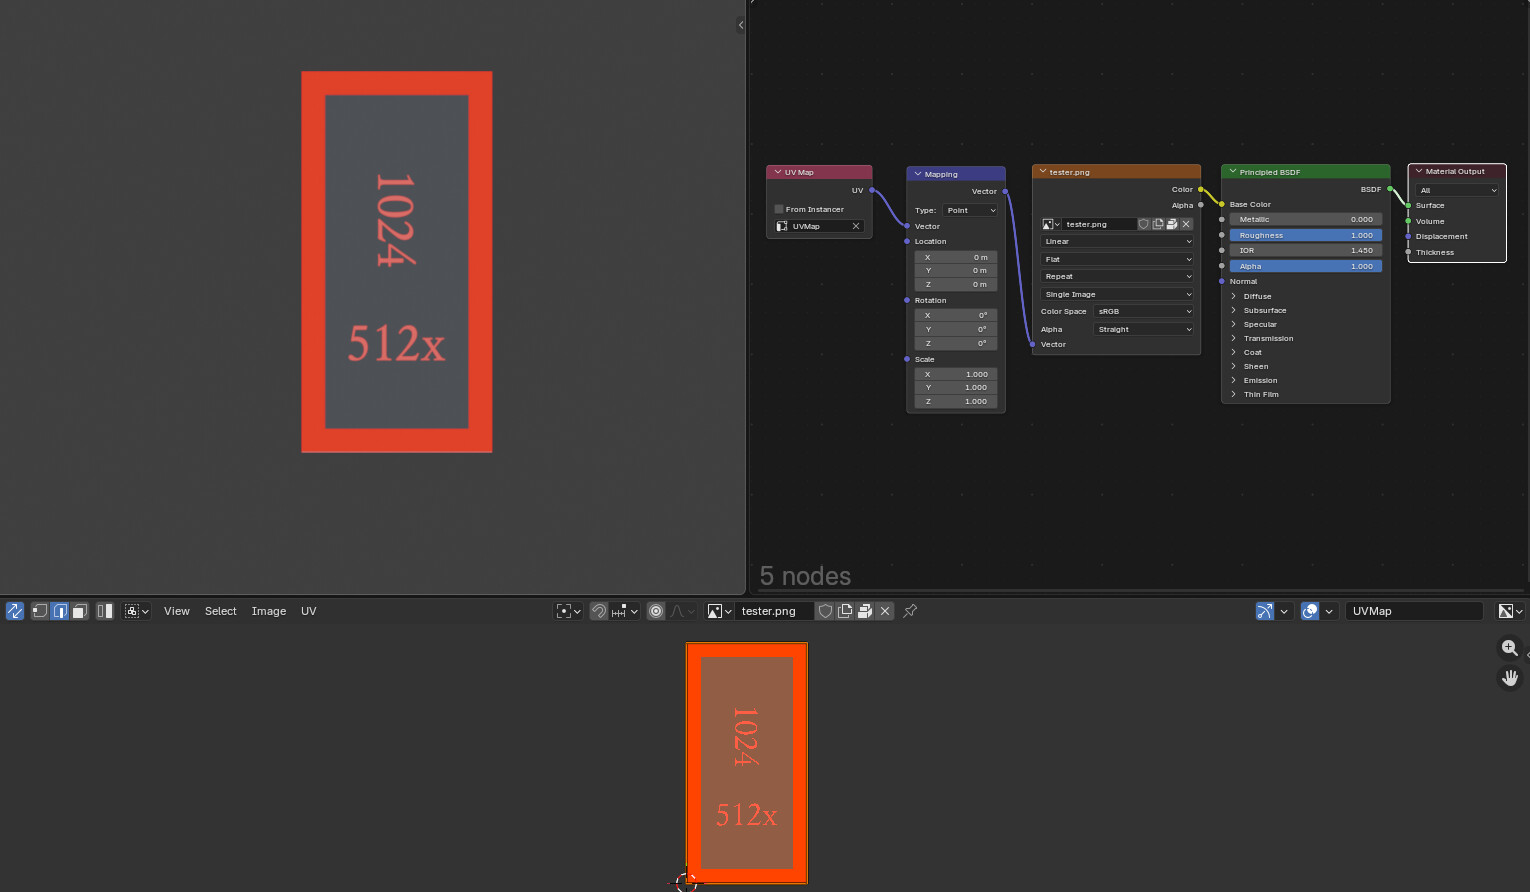Toggle UV sync selection in UV editor header

[x=15, y=611]
